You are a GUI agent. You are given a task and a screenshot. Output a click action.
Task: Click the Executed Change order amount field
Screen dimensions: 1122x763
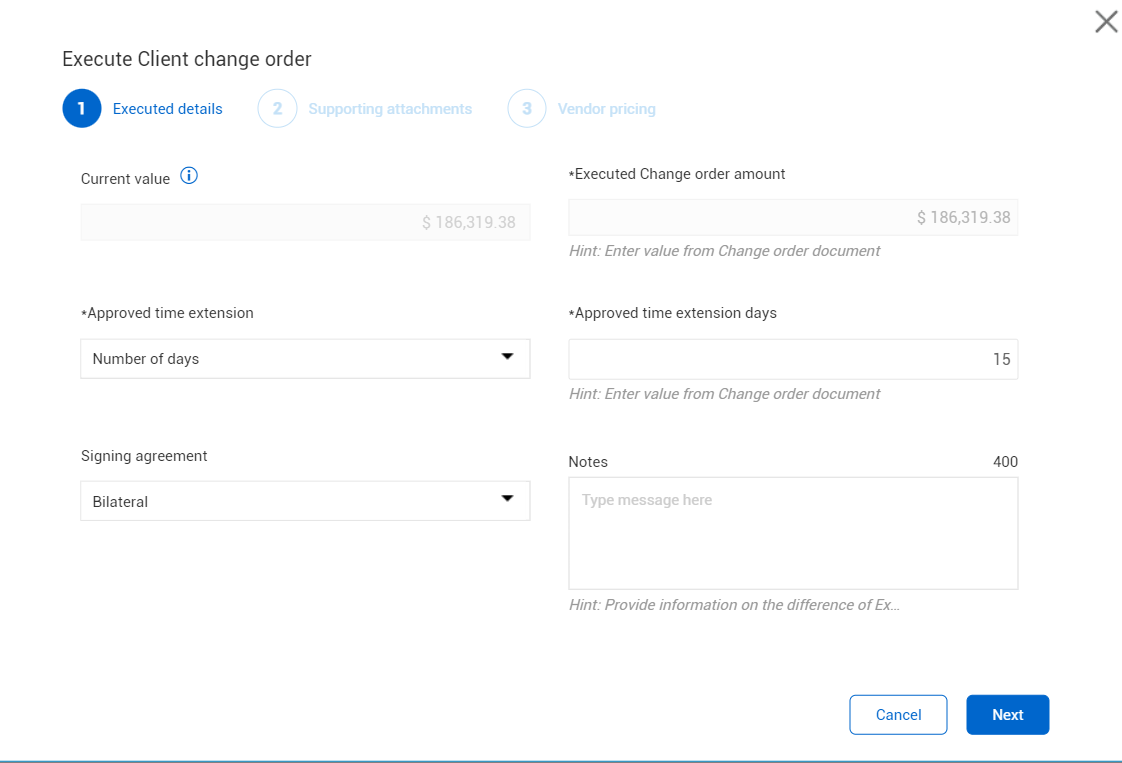793,217
